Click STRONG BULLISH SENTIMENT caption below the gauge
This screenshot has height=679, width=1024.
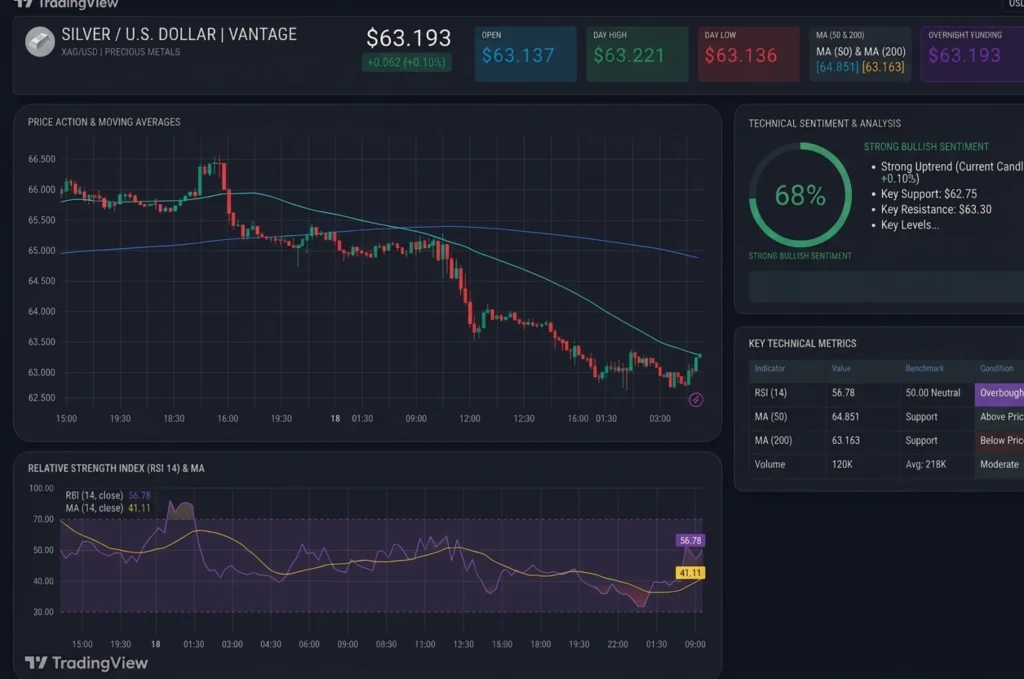[800, 256]
